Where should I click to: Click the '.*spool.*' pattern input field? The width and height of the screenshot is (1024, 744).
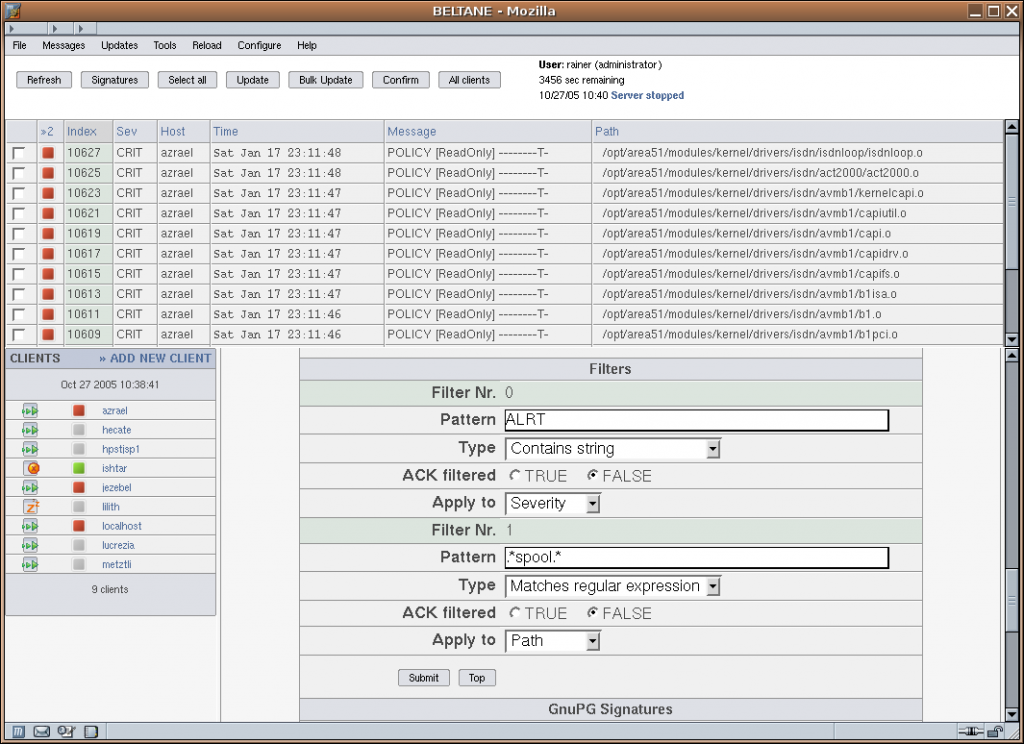tap(696, 557)
